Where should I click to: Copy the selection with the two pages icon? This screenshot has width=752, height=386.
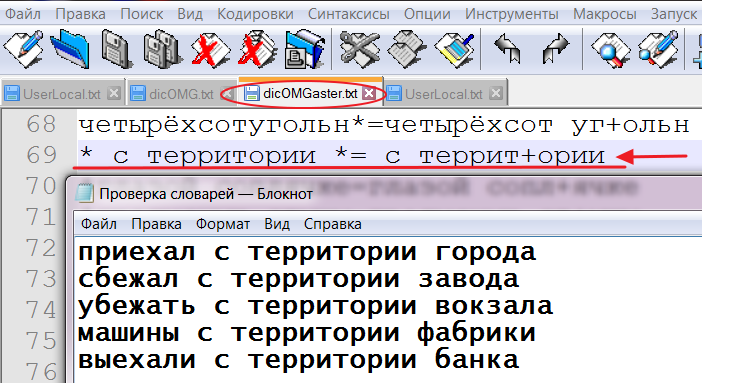407,49
